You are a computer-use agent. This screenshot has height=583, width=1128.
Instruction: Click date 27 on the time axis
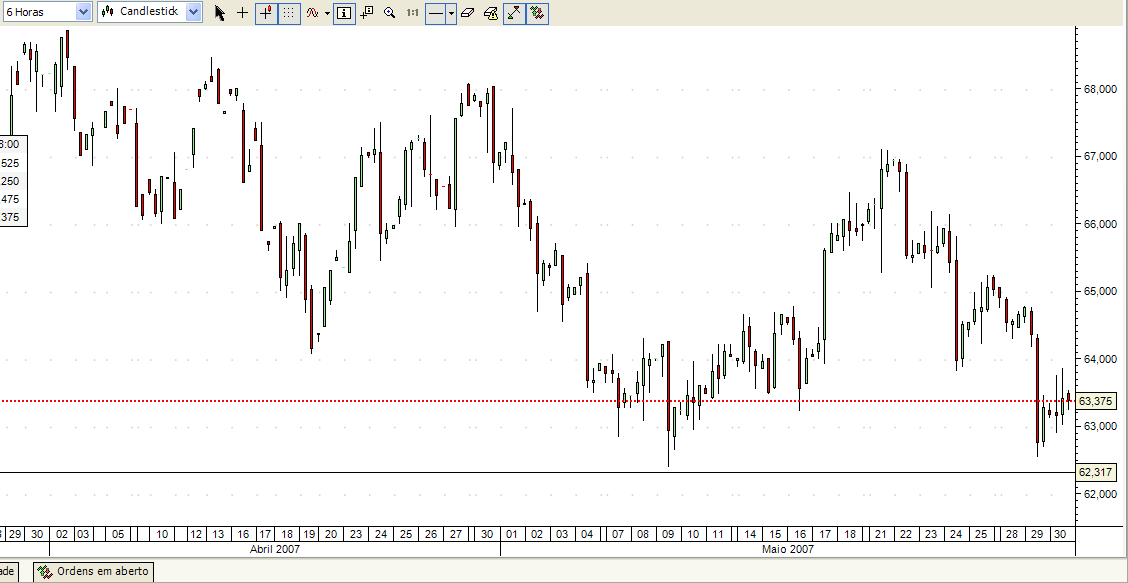(456, 534)
